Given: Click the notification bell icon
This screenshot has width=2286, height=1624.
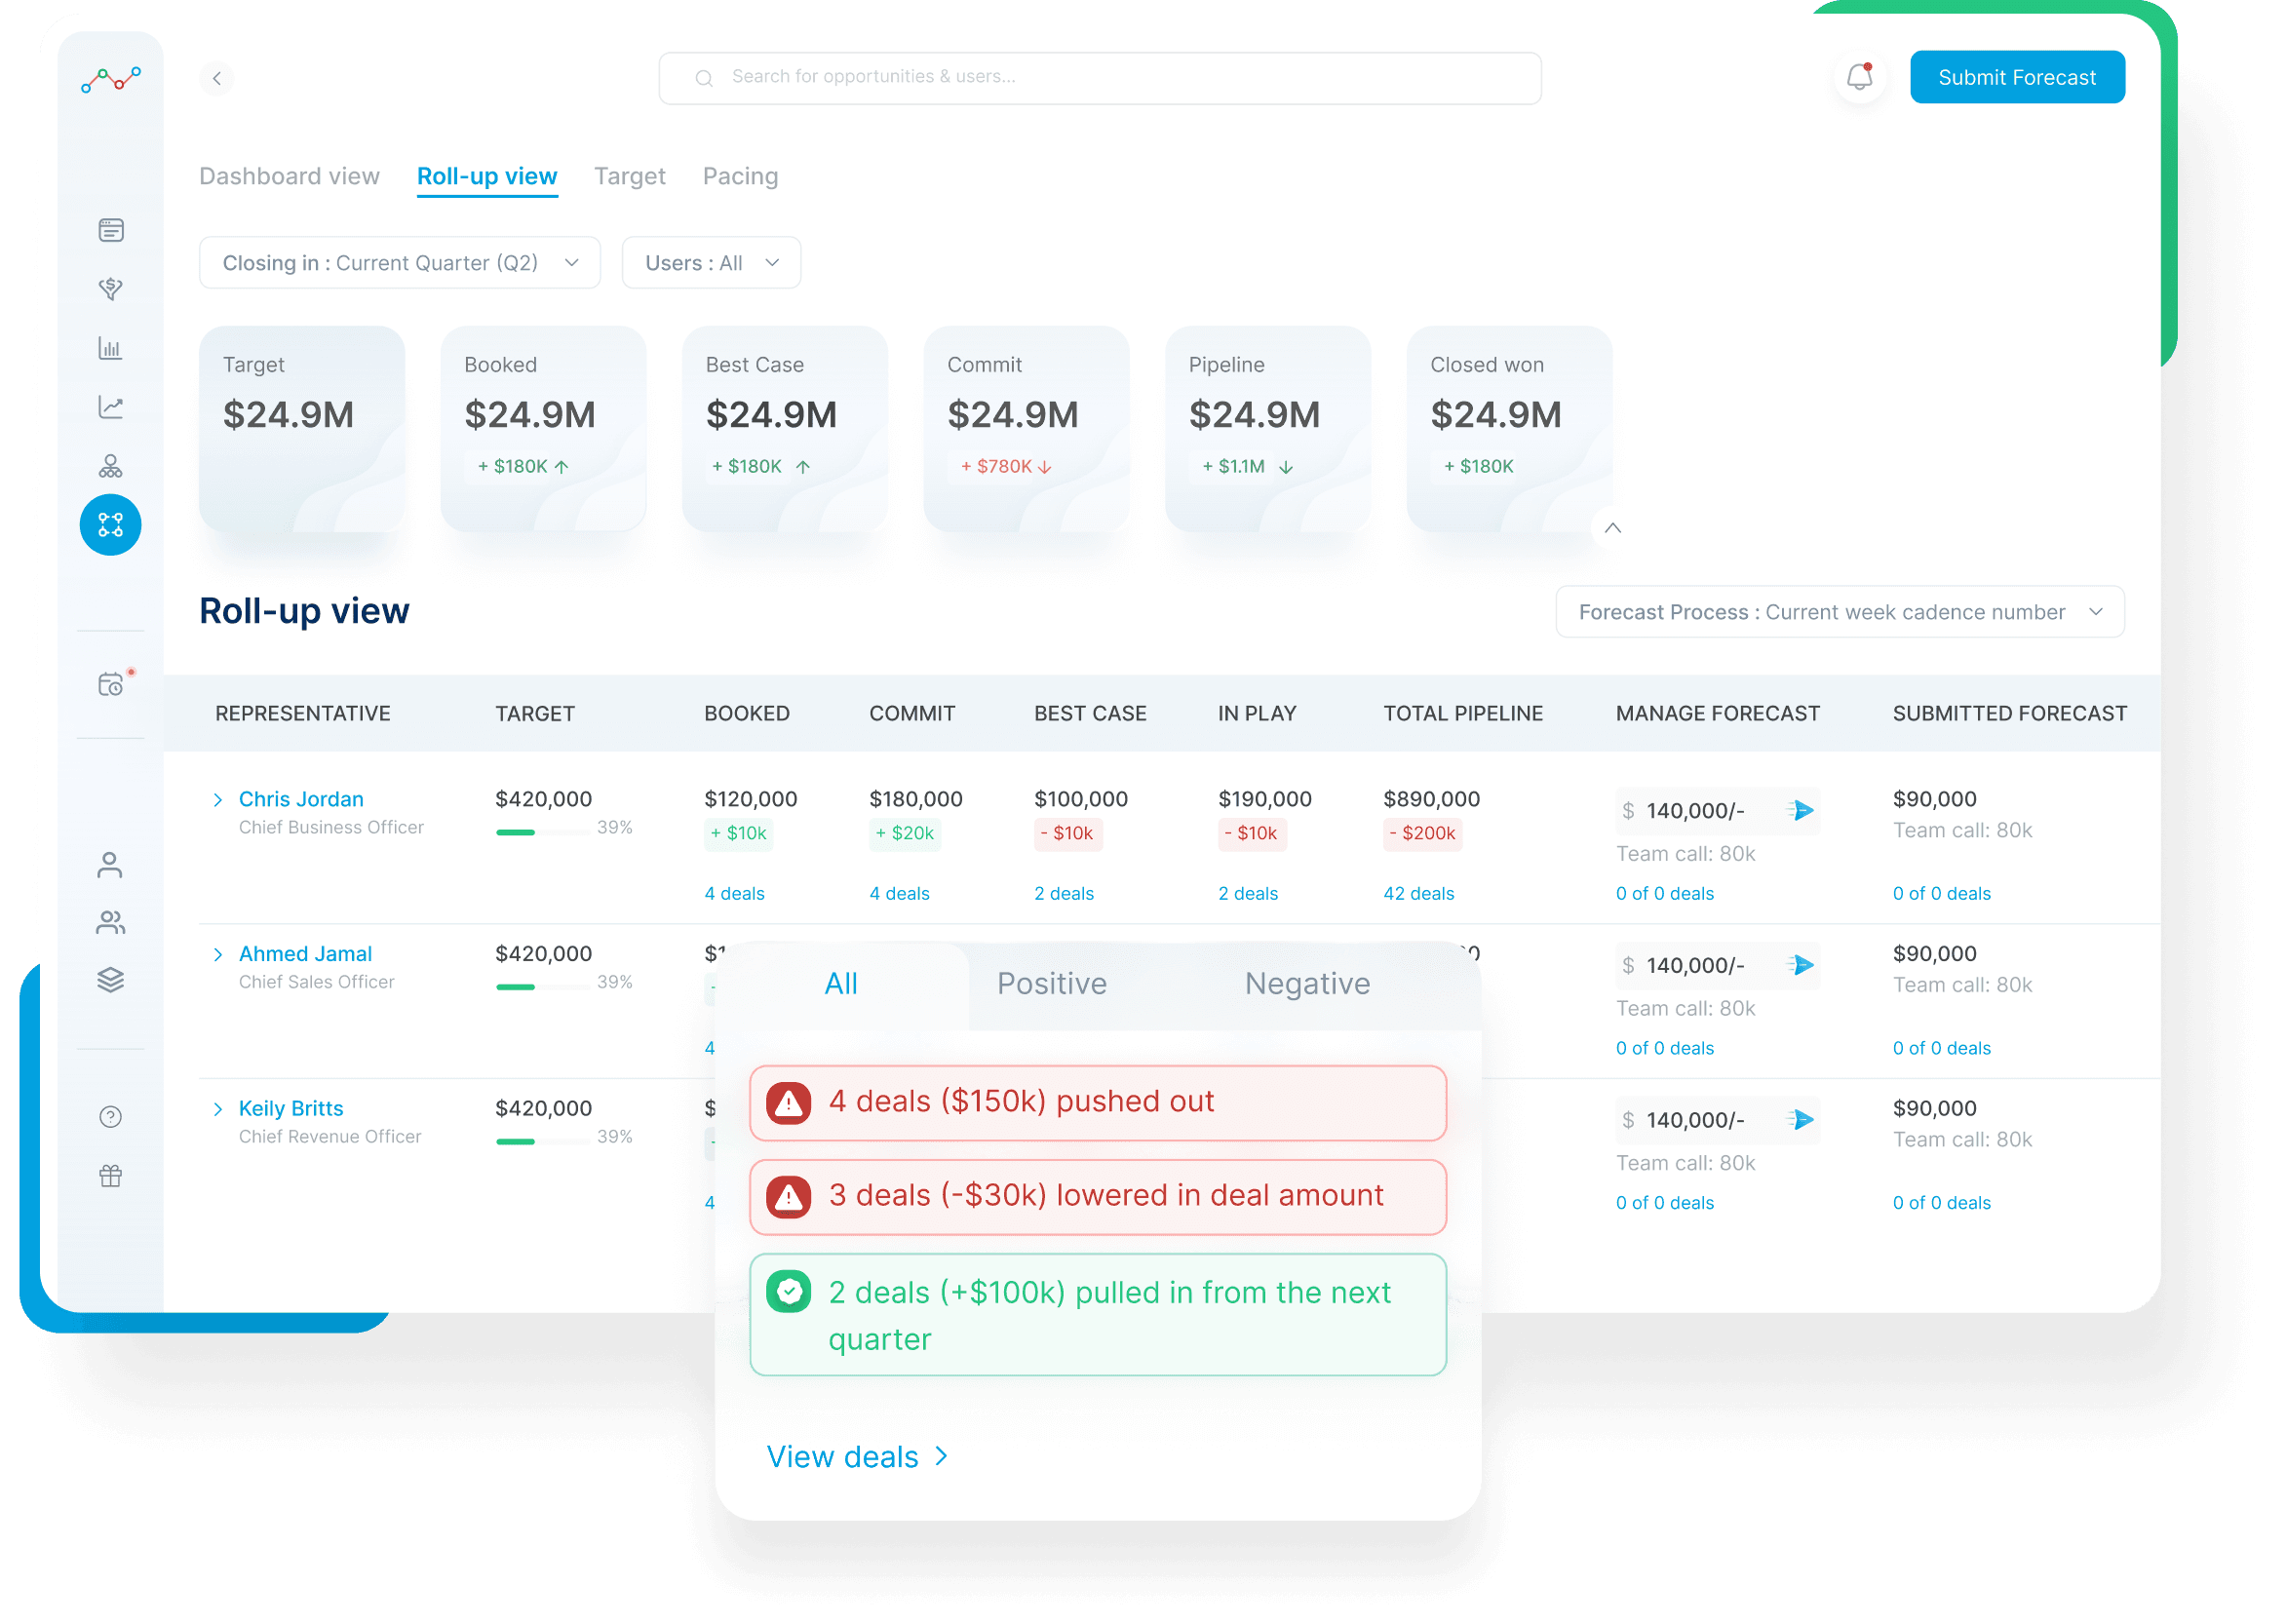Looking at the screenshot, I should coord(1857,77).
